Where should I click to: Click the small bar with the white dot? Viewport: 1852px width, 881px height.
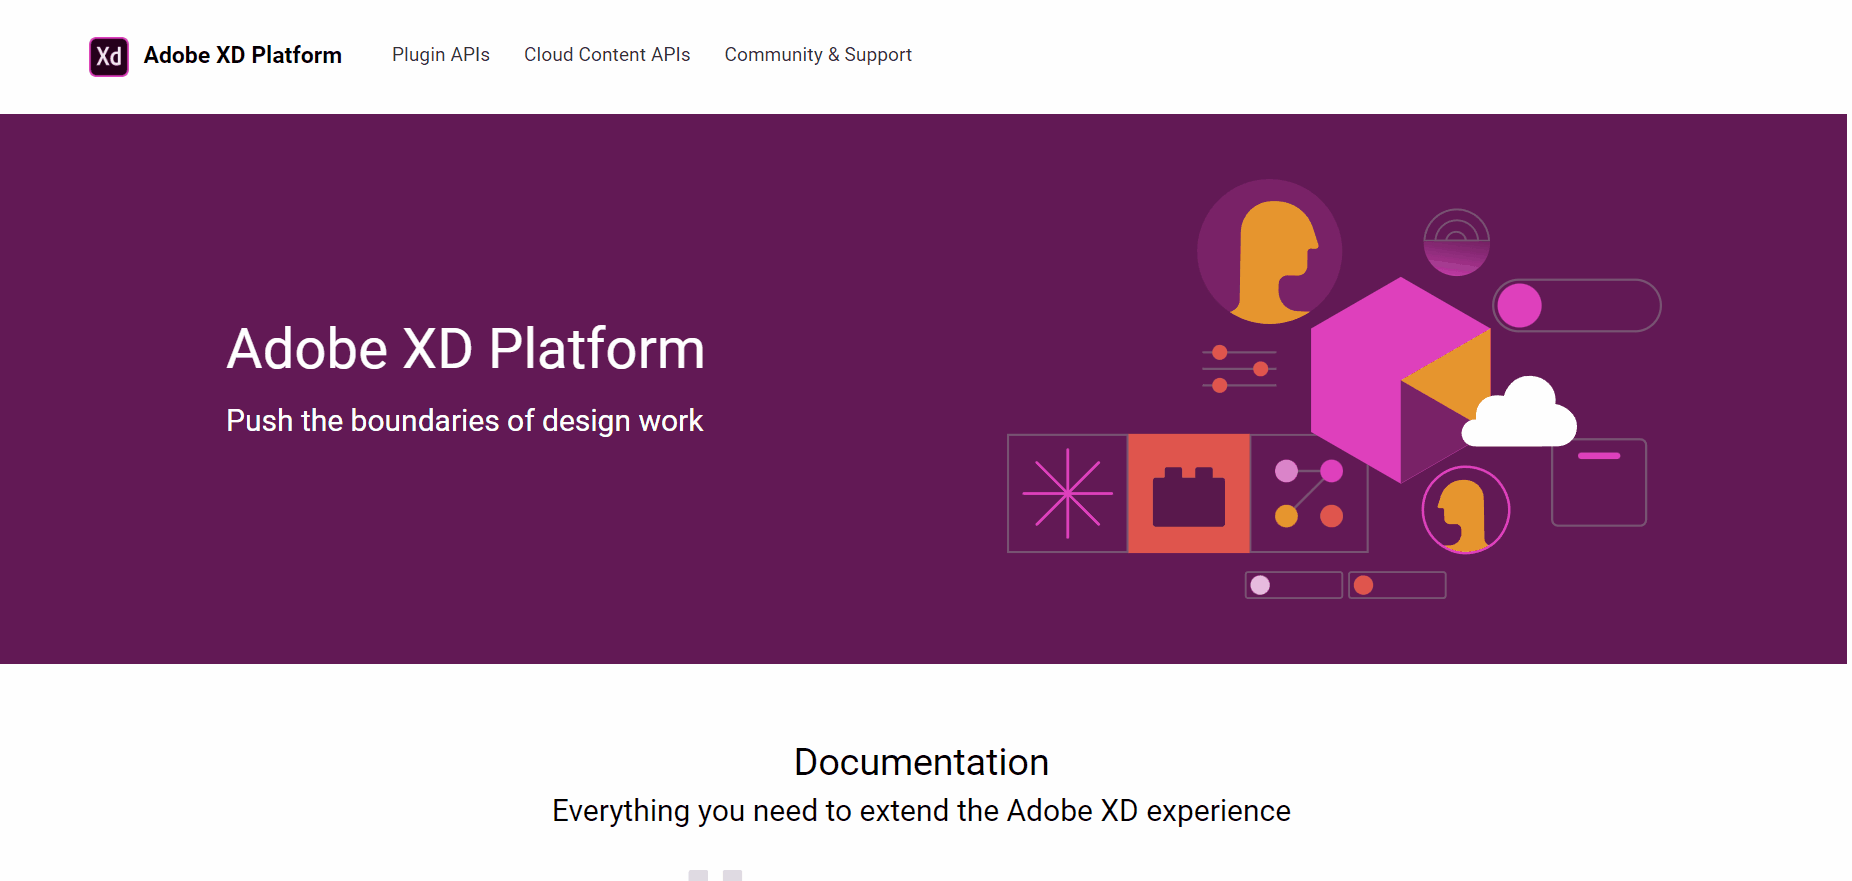tap(1293, 585)
